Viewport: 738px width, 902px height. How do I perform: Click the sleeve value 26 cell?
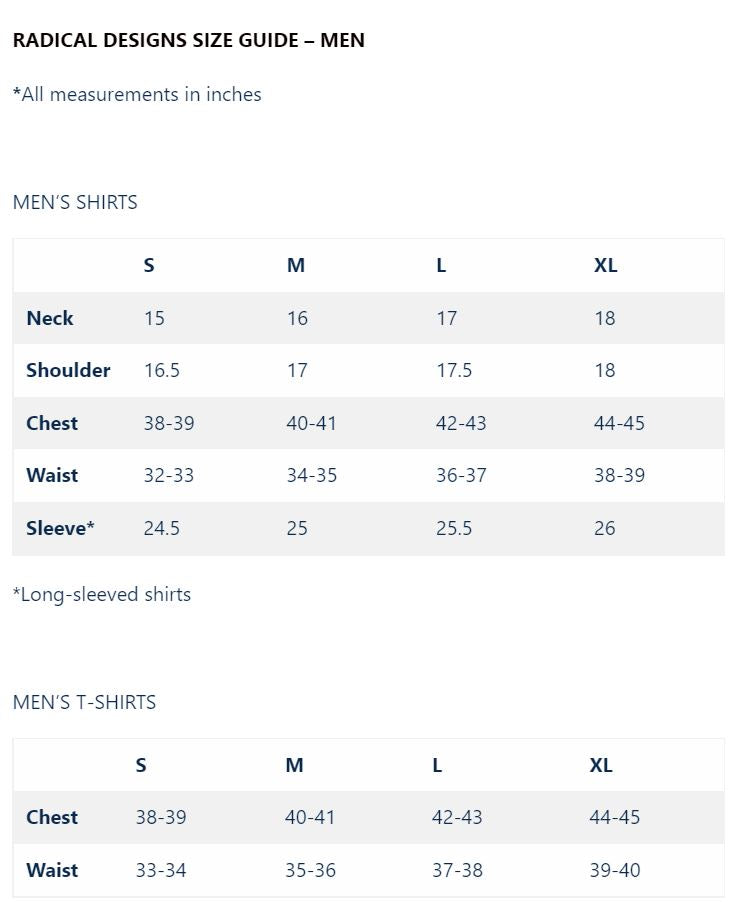point(605,528)
